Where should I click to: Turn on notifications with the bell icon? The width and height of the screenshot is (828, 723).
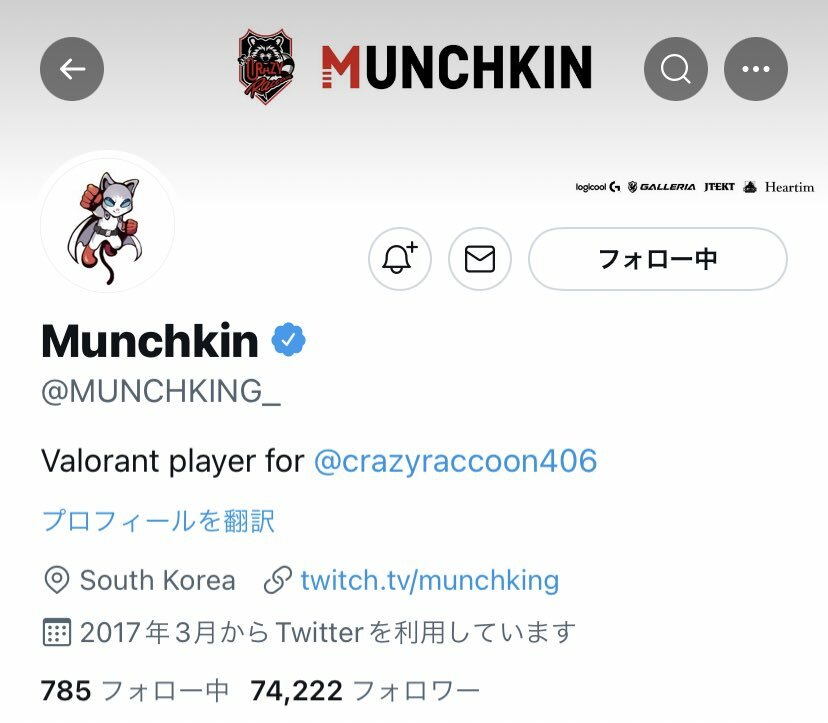(400, 259)
